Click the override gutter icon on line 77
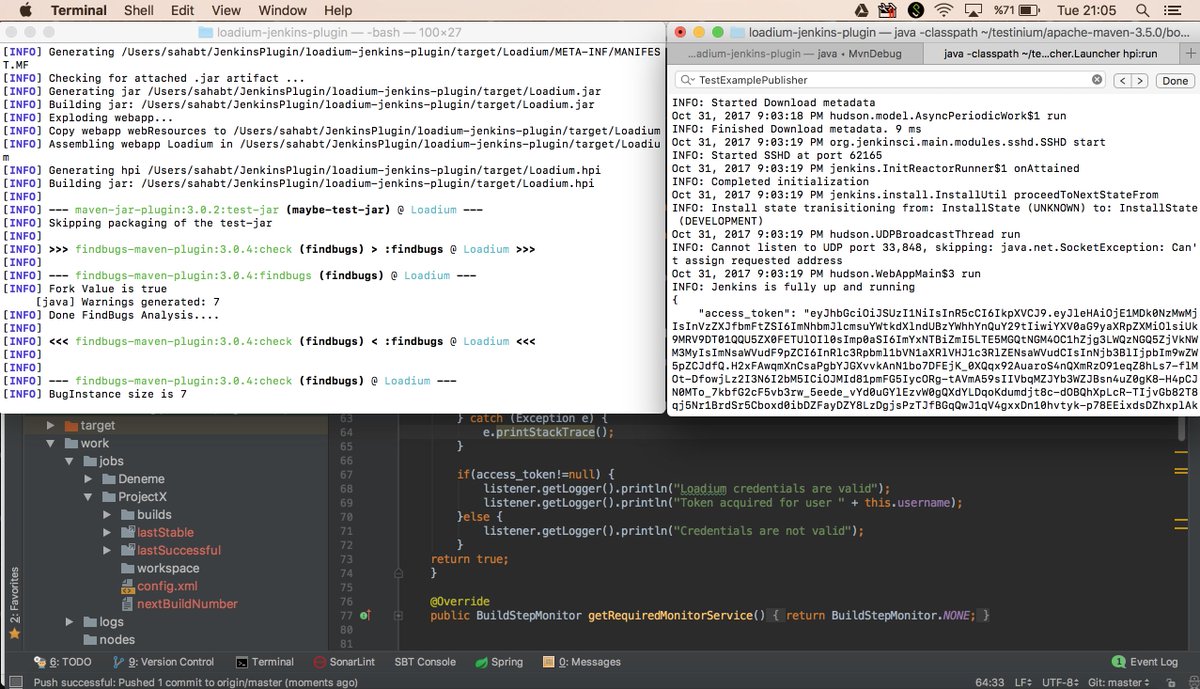The image size is (1200, 689). point(364,616)
